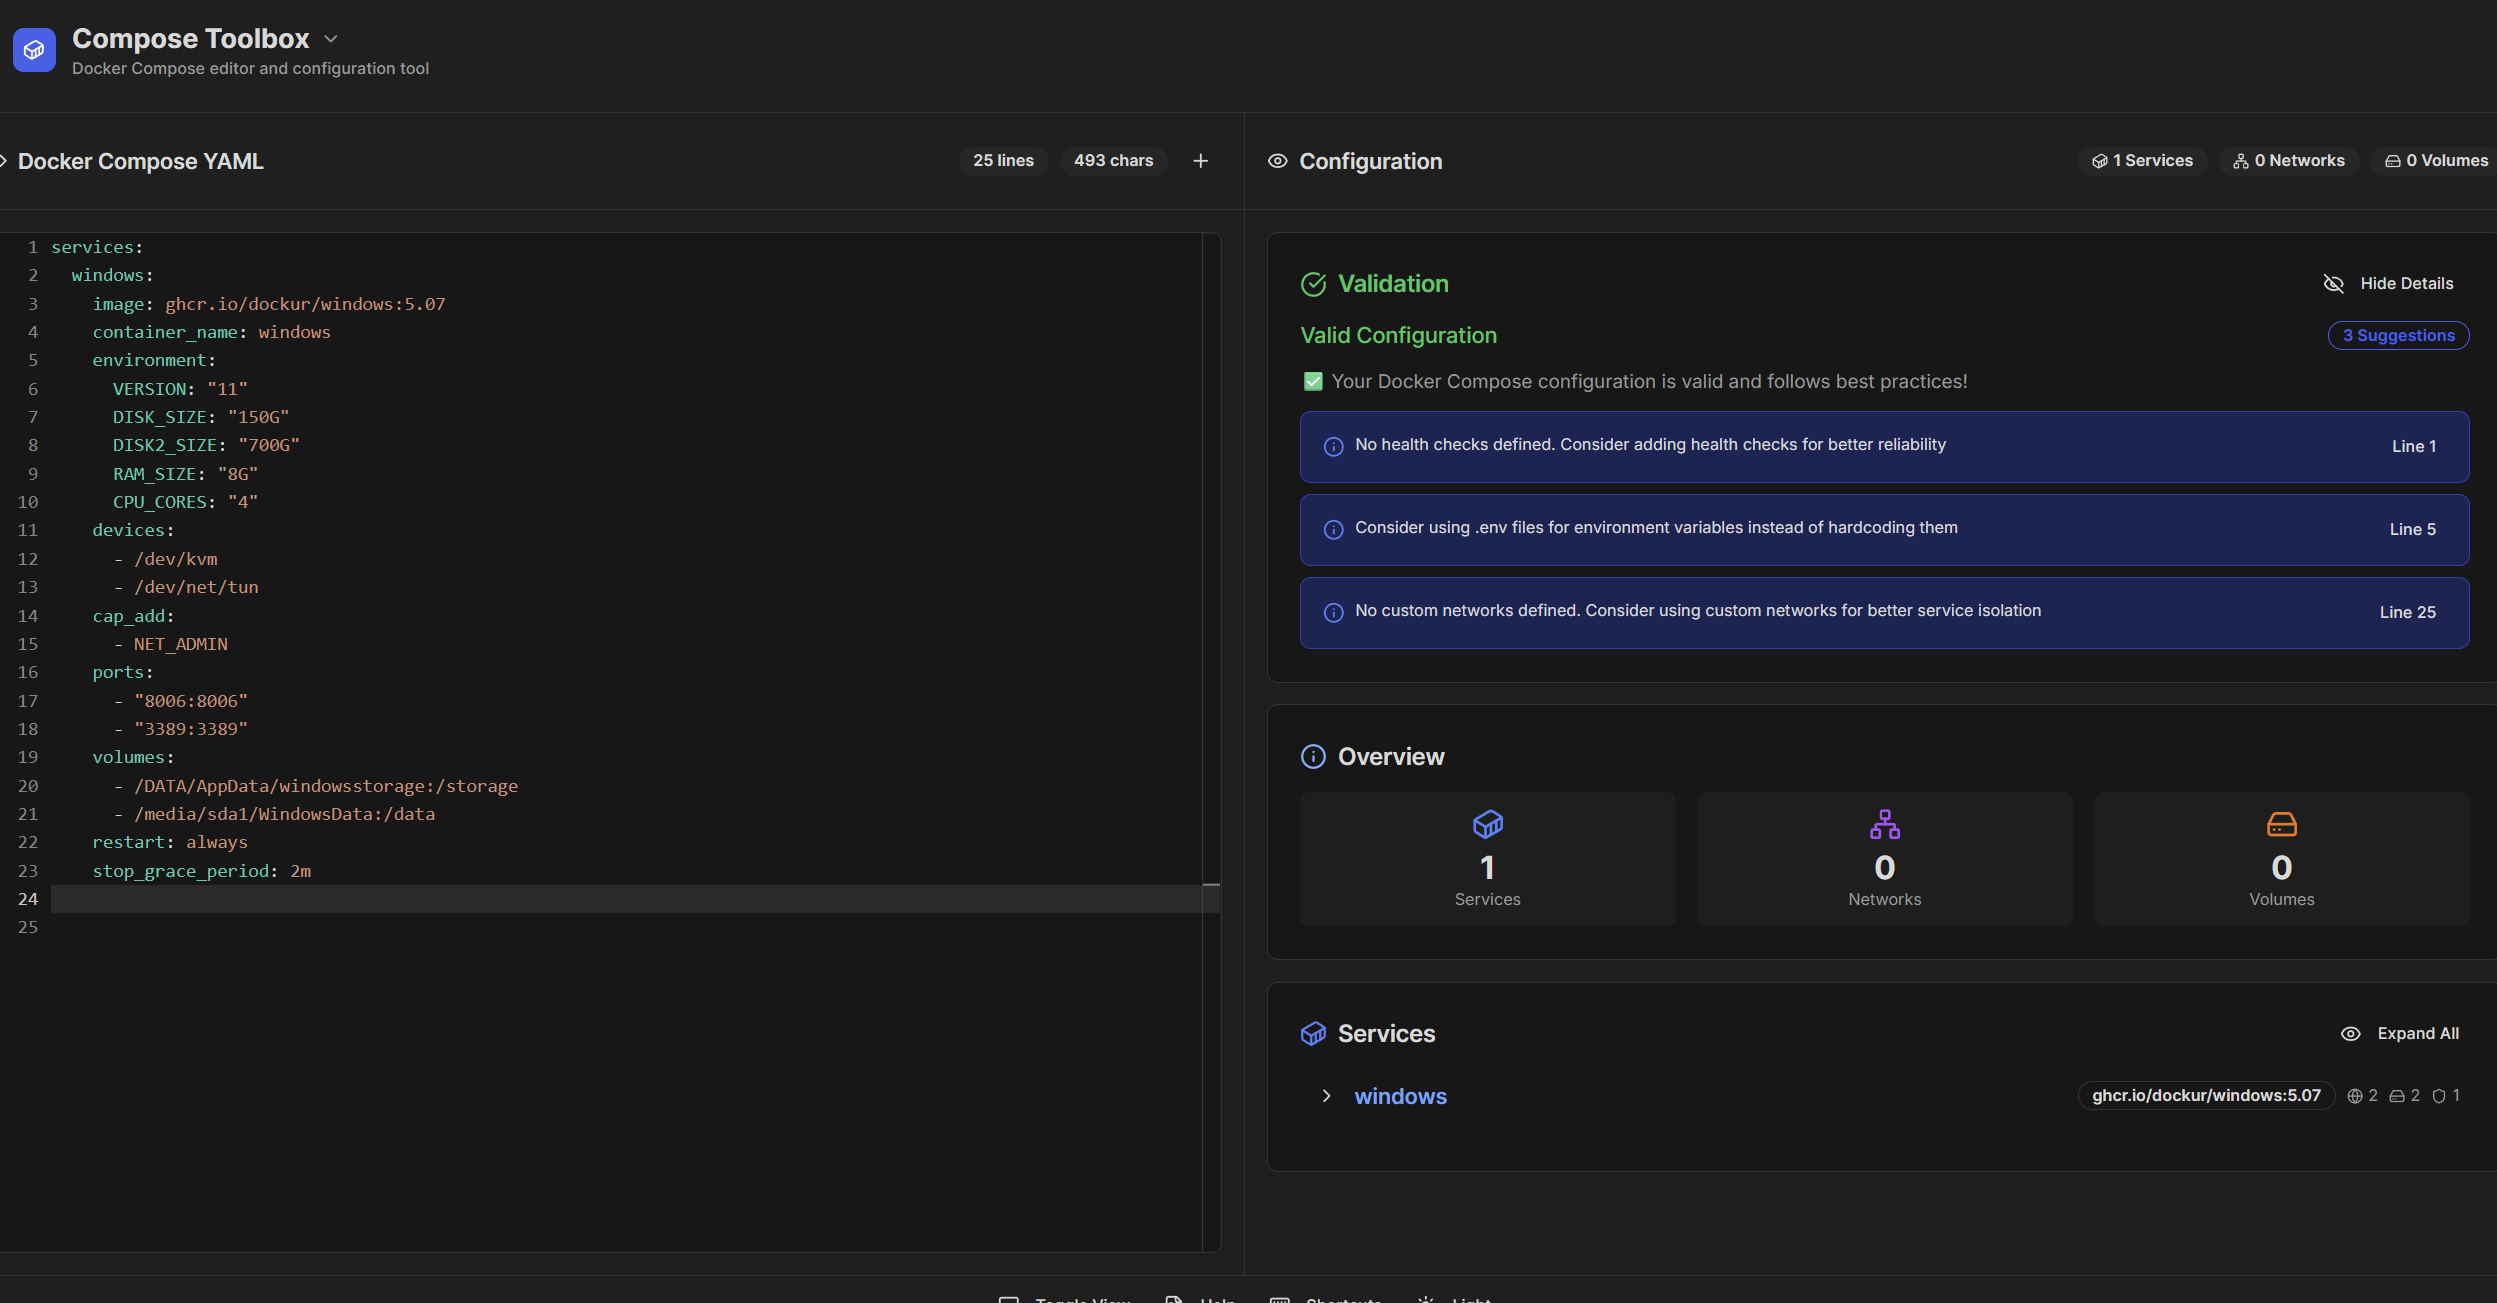Hide validation details

(x=2388, y=284)
